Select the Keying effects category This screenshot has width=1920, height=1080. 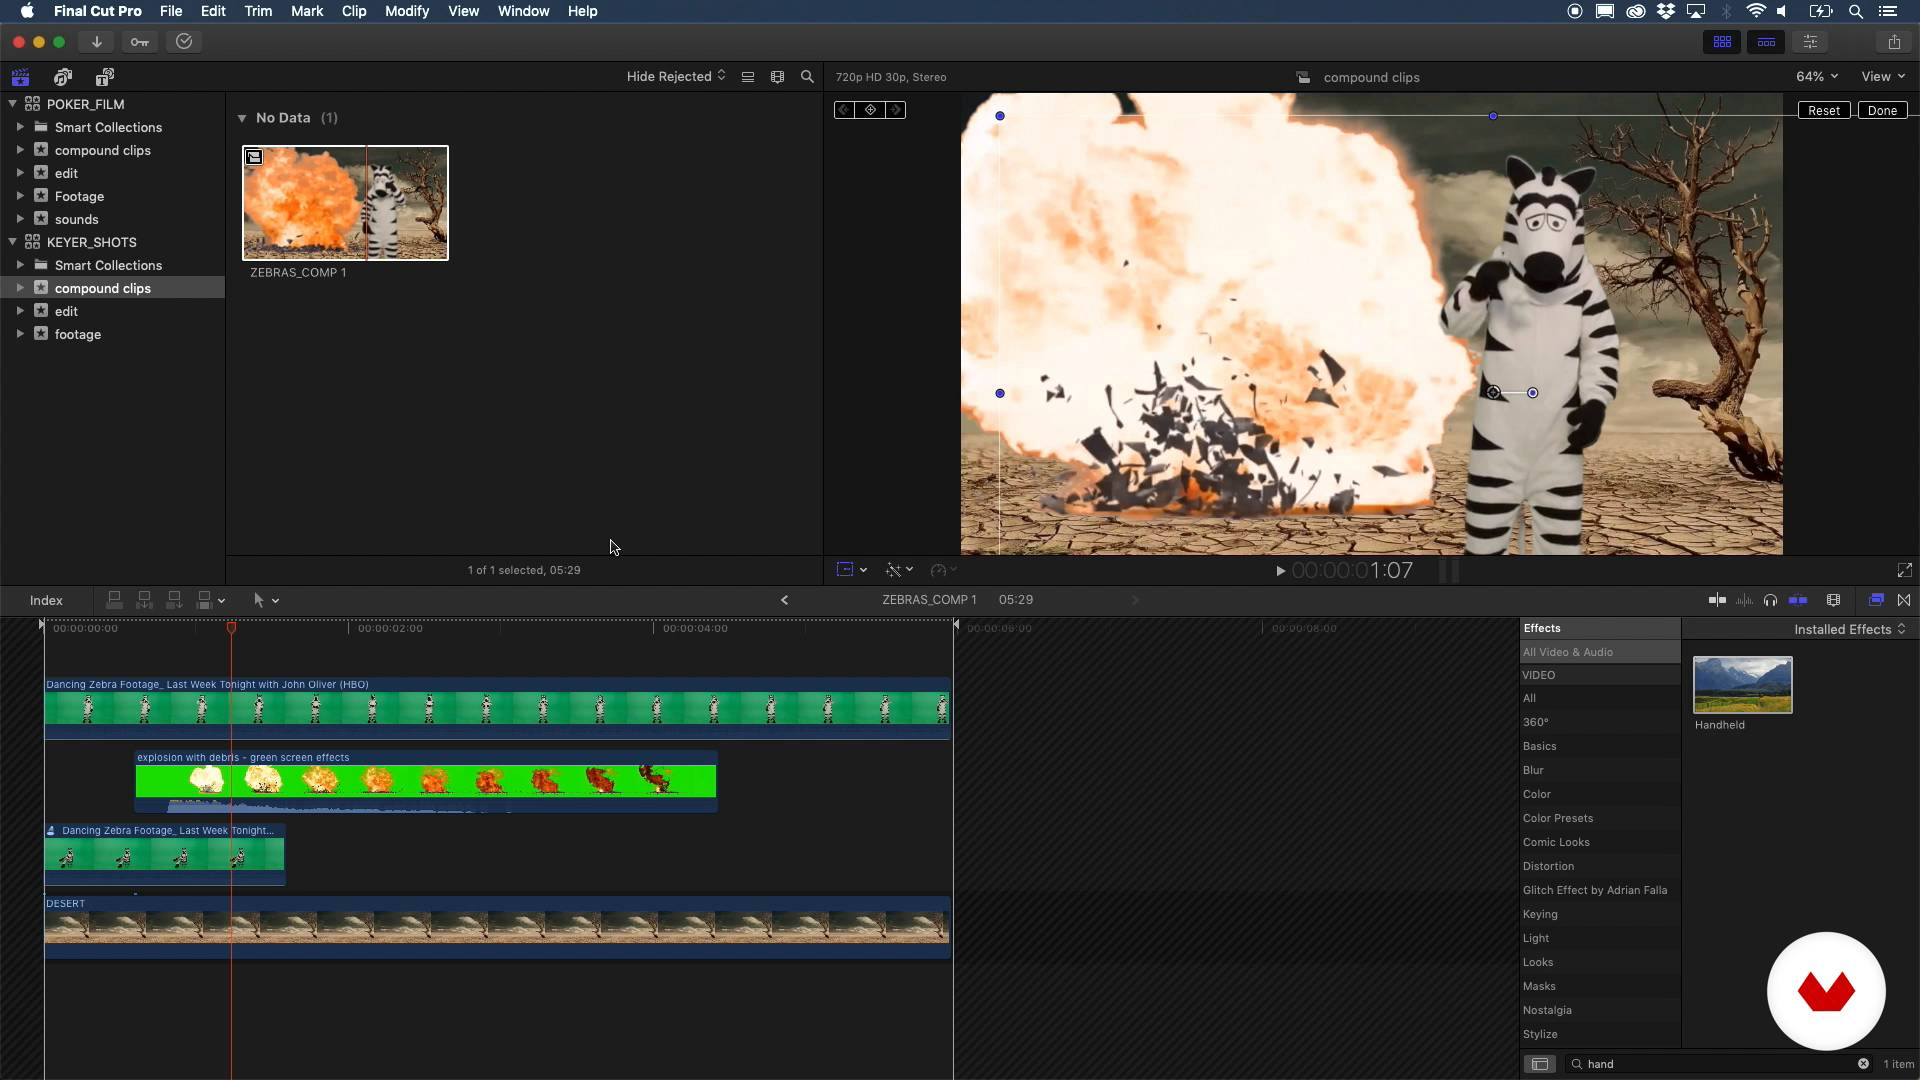click(1599, 914)
